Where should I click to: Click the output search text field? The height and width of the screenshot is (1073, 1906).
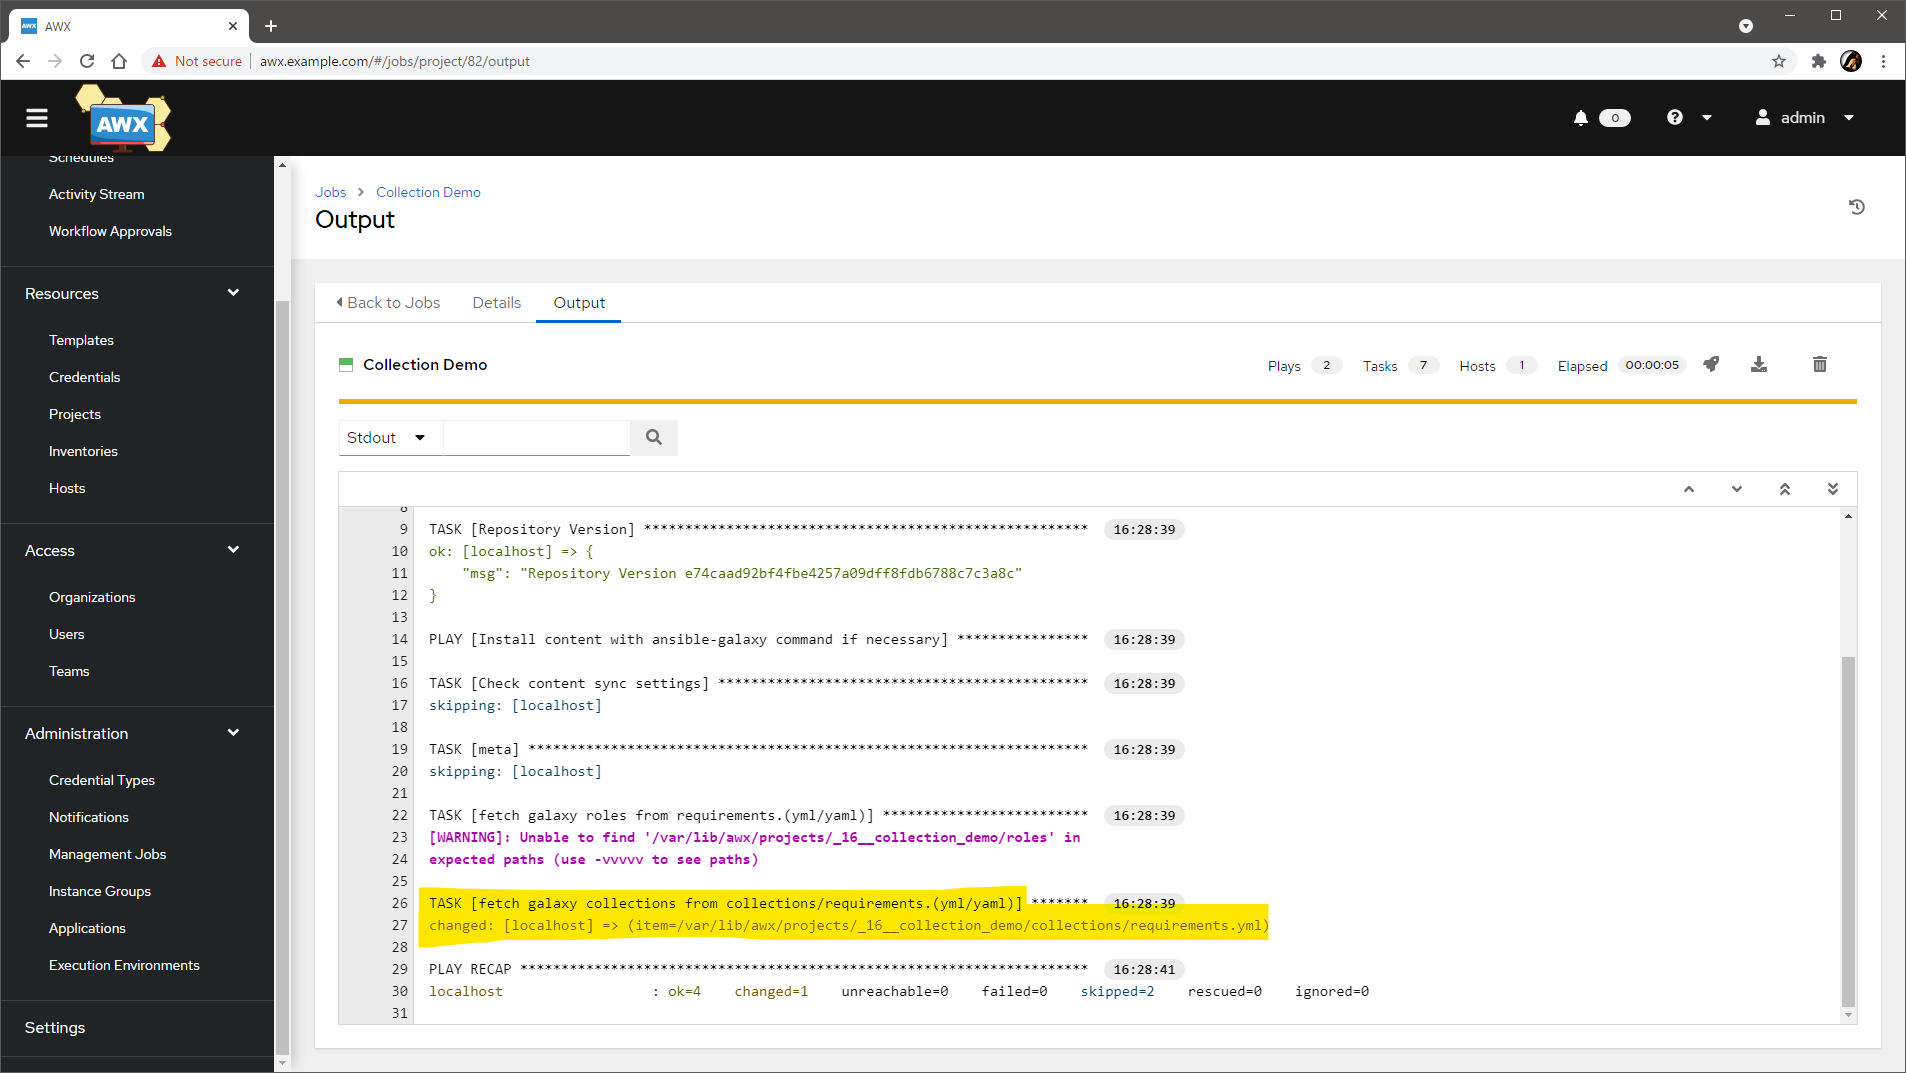[536, 438]
